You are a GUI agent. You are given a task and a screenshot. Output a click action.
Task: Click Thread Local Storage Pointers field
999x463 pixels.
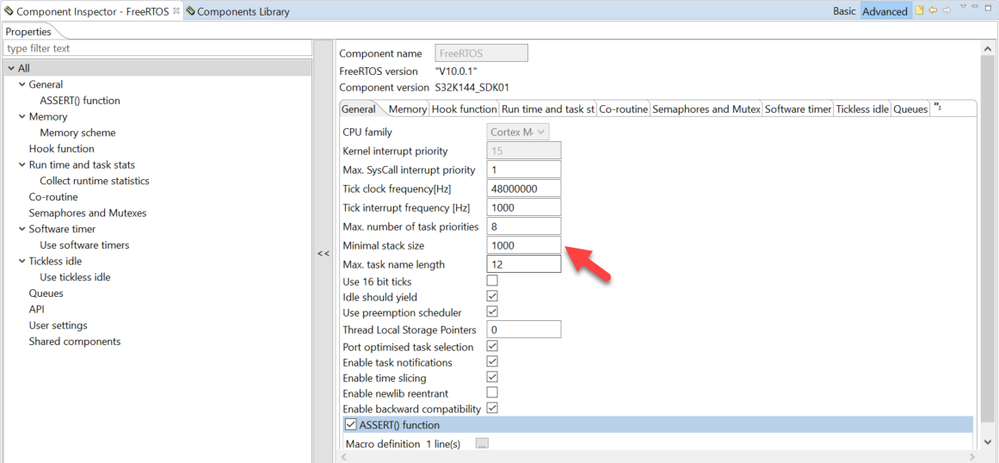tap(524, 329)
